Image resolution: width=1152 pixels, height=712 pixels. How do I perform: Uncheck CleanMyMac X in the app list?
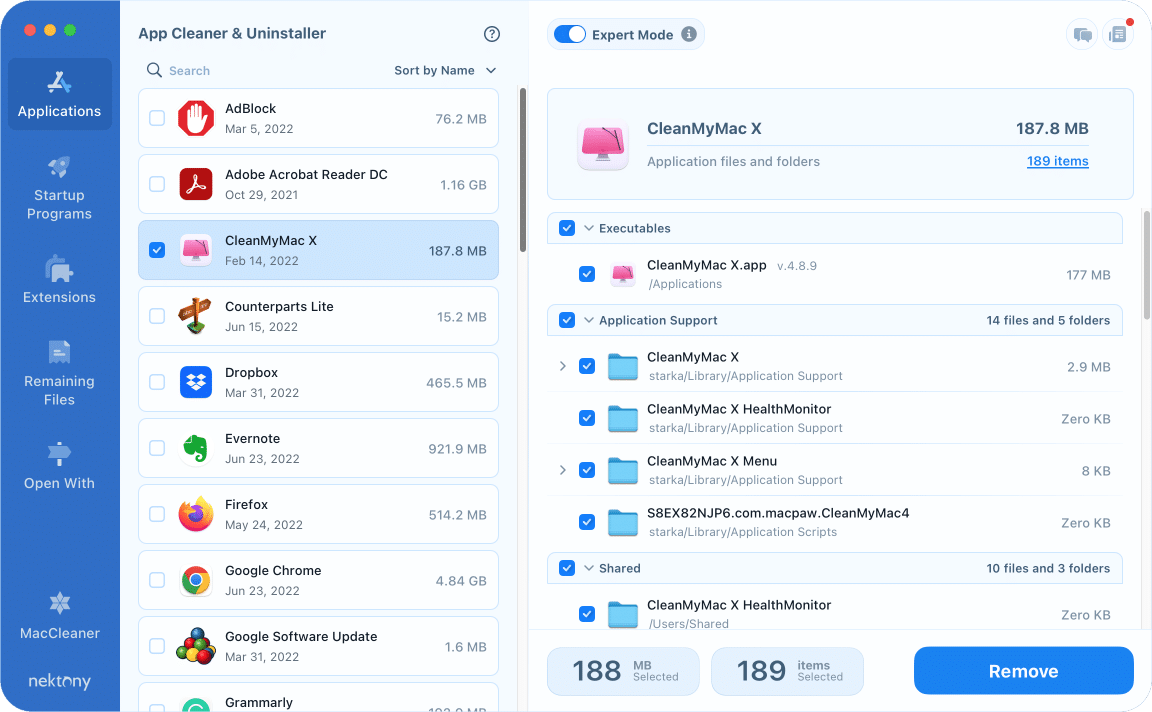157,251
